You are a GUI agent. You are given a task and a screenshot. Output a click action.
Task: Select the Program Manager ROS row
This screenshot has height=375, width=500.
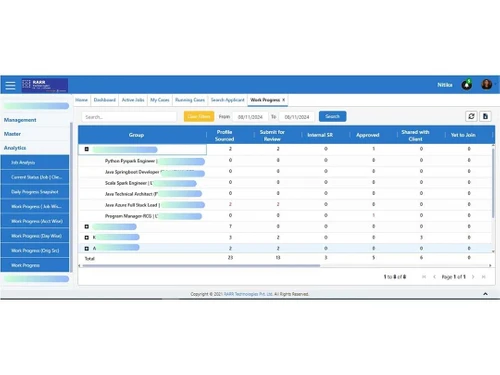[x=286, y=216]
